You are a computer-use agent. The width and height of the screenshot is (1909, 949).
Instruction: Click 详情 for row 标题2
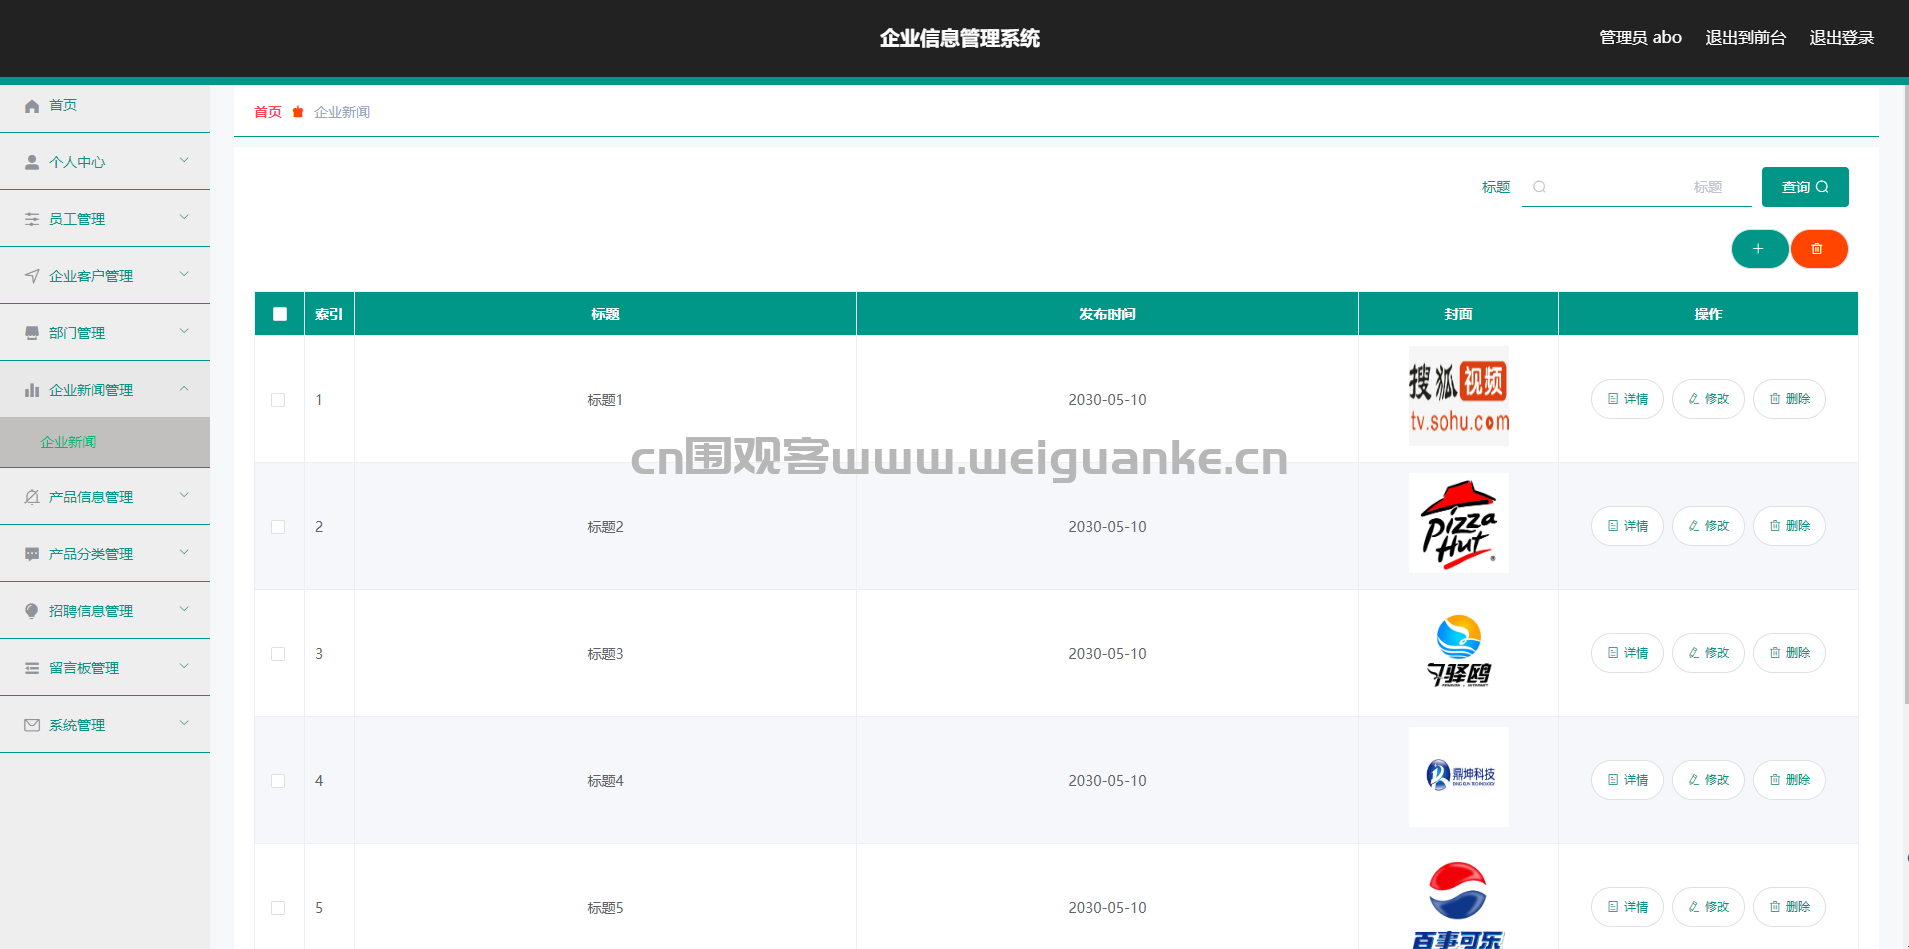(x=1627, y=526)
